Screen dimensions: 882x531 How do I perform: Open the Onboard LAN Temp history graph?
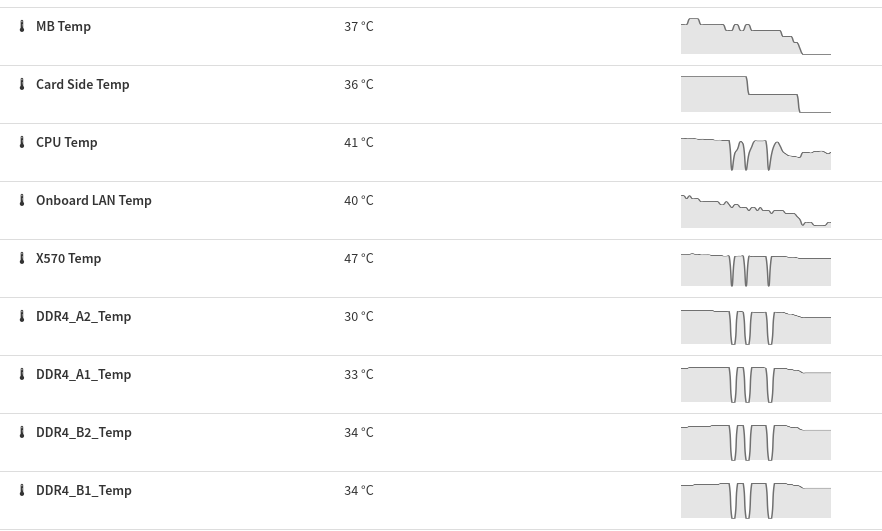coord(755,210)
